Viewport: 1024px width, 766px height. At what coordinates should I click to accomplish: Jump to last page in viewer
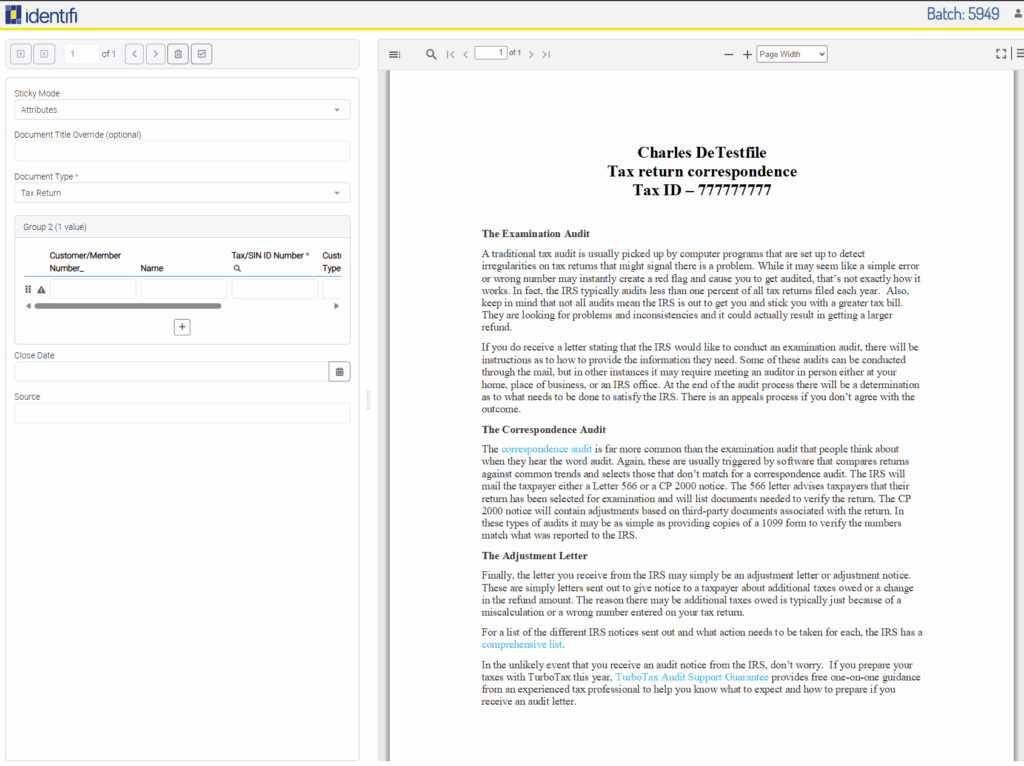(x=547, y=54)
